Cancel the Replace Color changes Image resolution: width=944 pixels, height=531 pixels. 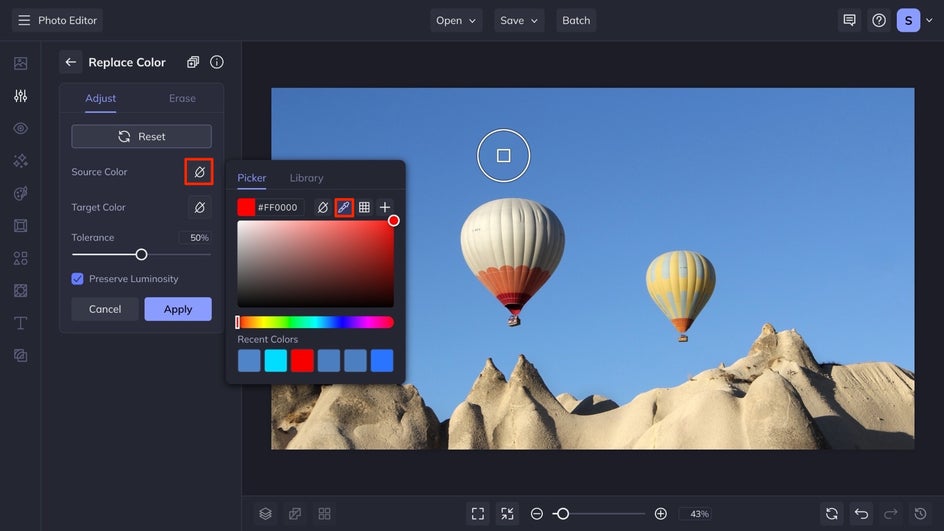click(105, 309)
